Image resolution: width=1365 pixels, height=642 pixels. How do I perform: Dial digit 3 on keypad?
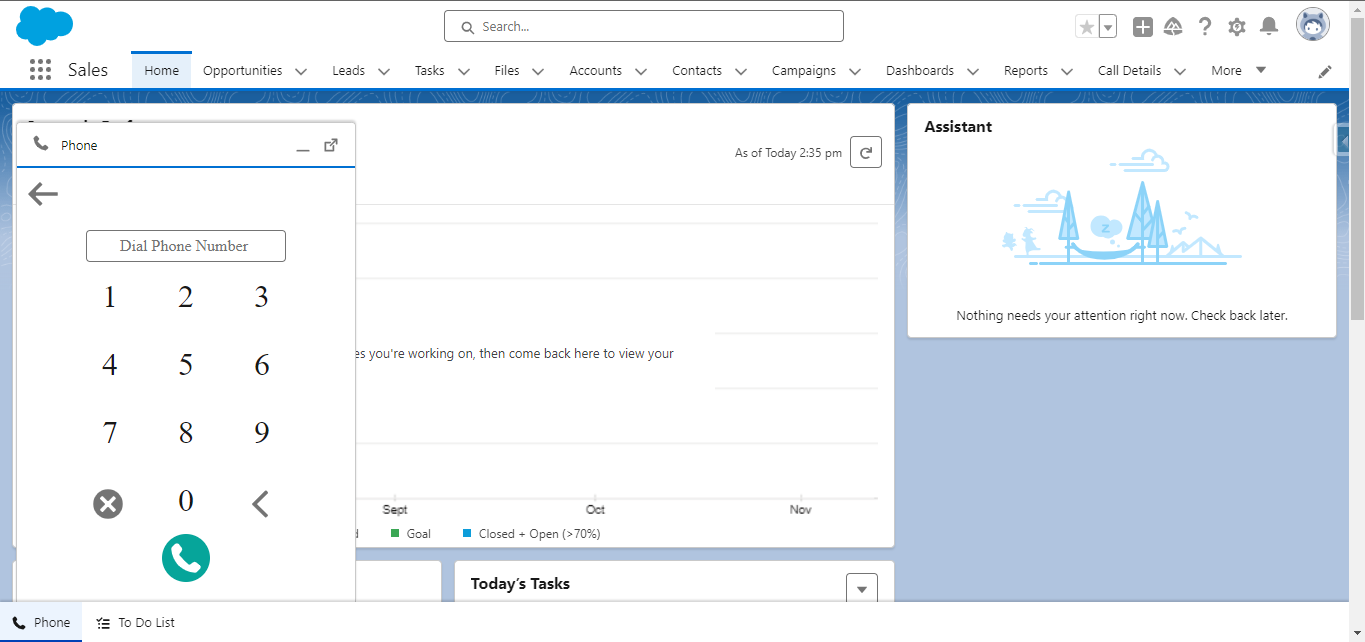[261, 297]
